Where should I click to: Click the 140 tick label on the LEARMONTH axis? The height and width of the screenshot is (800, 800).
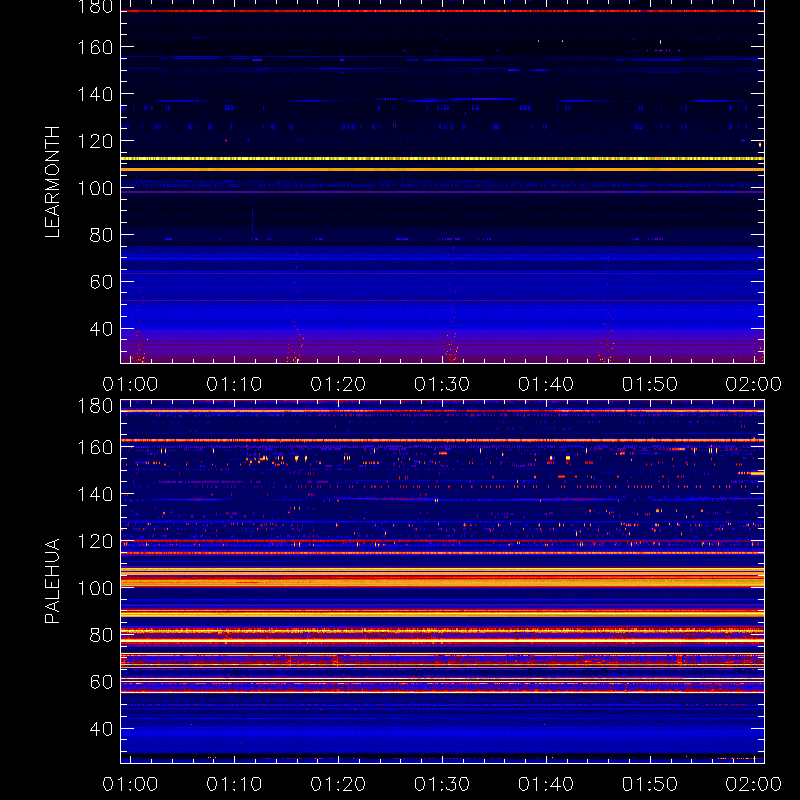[95, 94]
